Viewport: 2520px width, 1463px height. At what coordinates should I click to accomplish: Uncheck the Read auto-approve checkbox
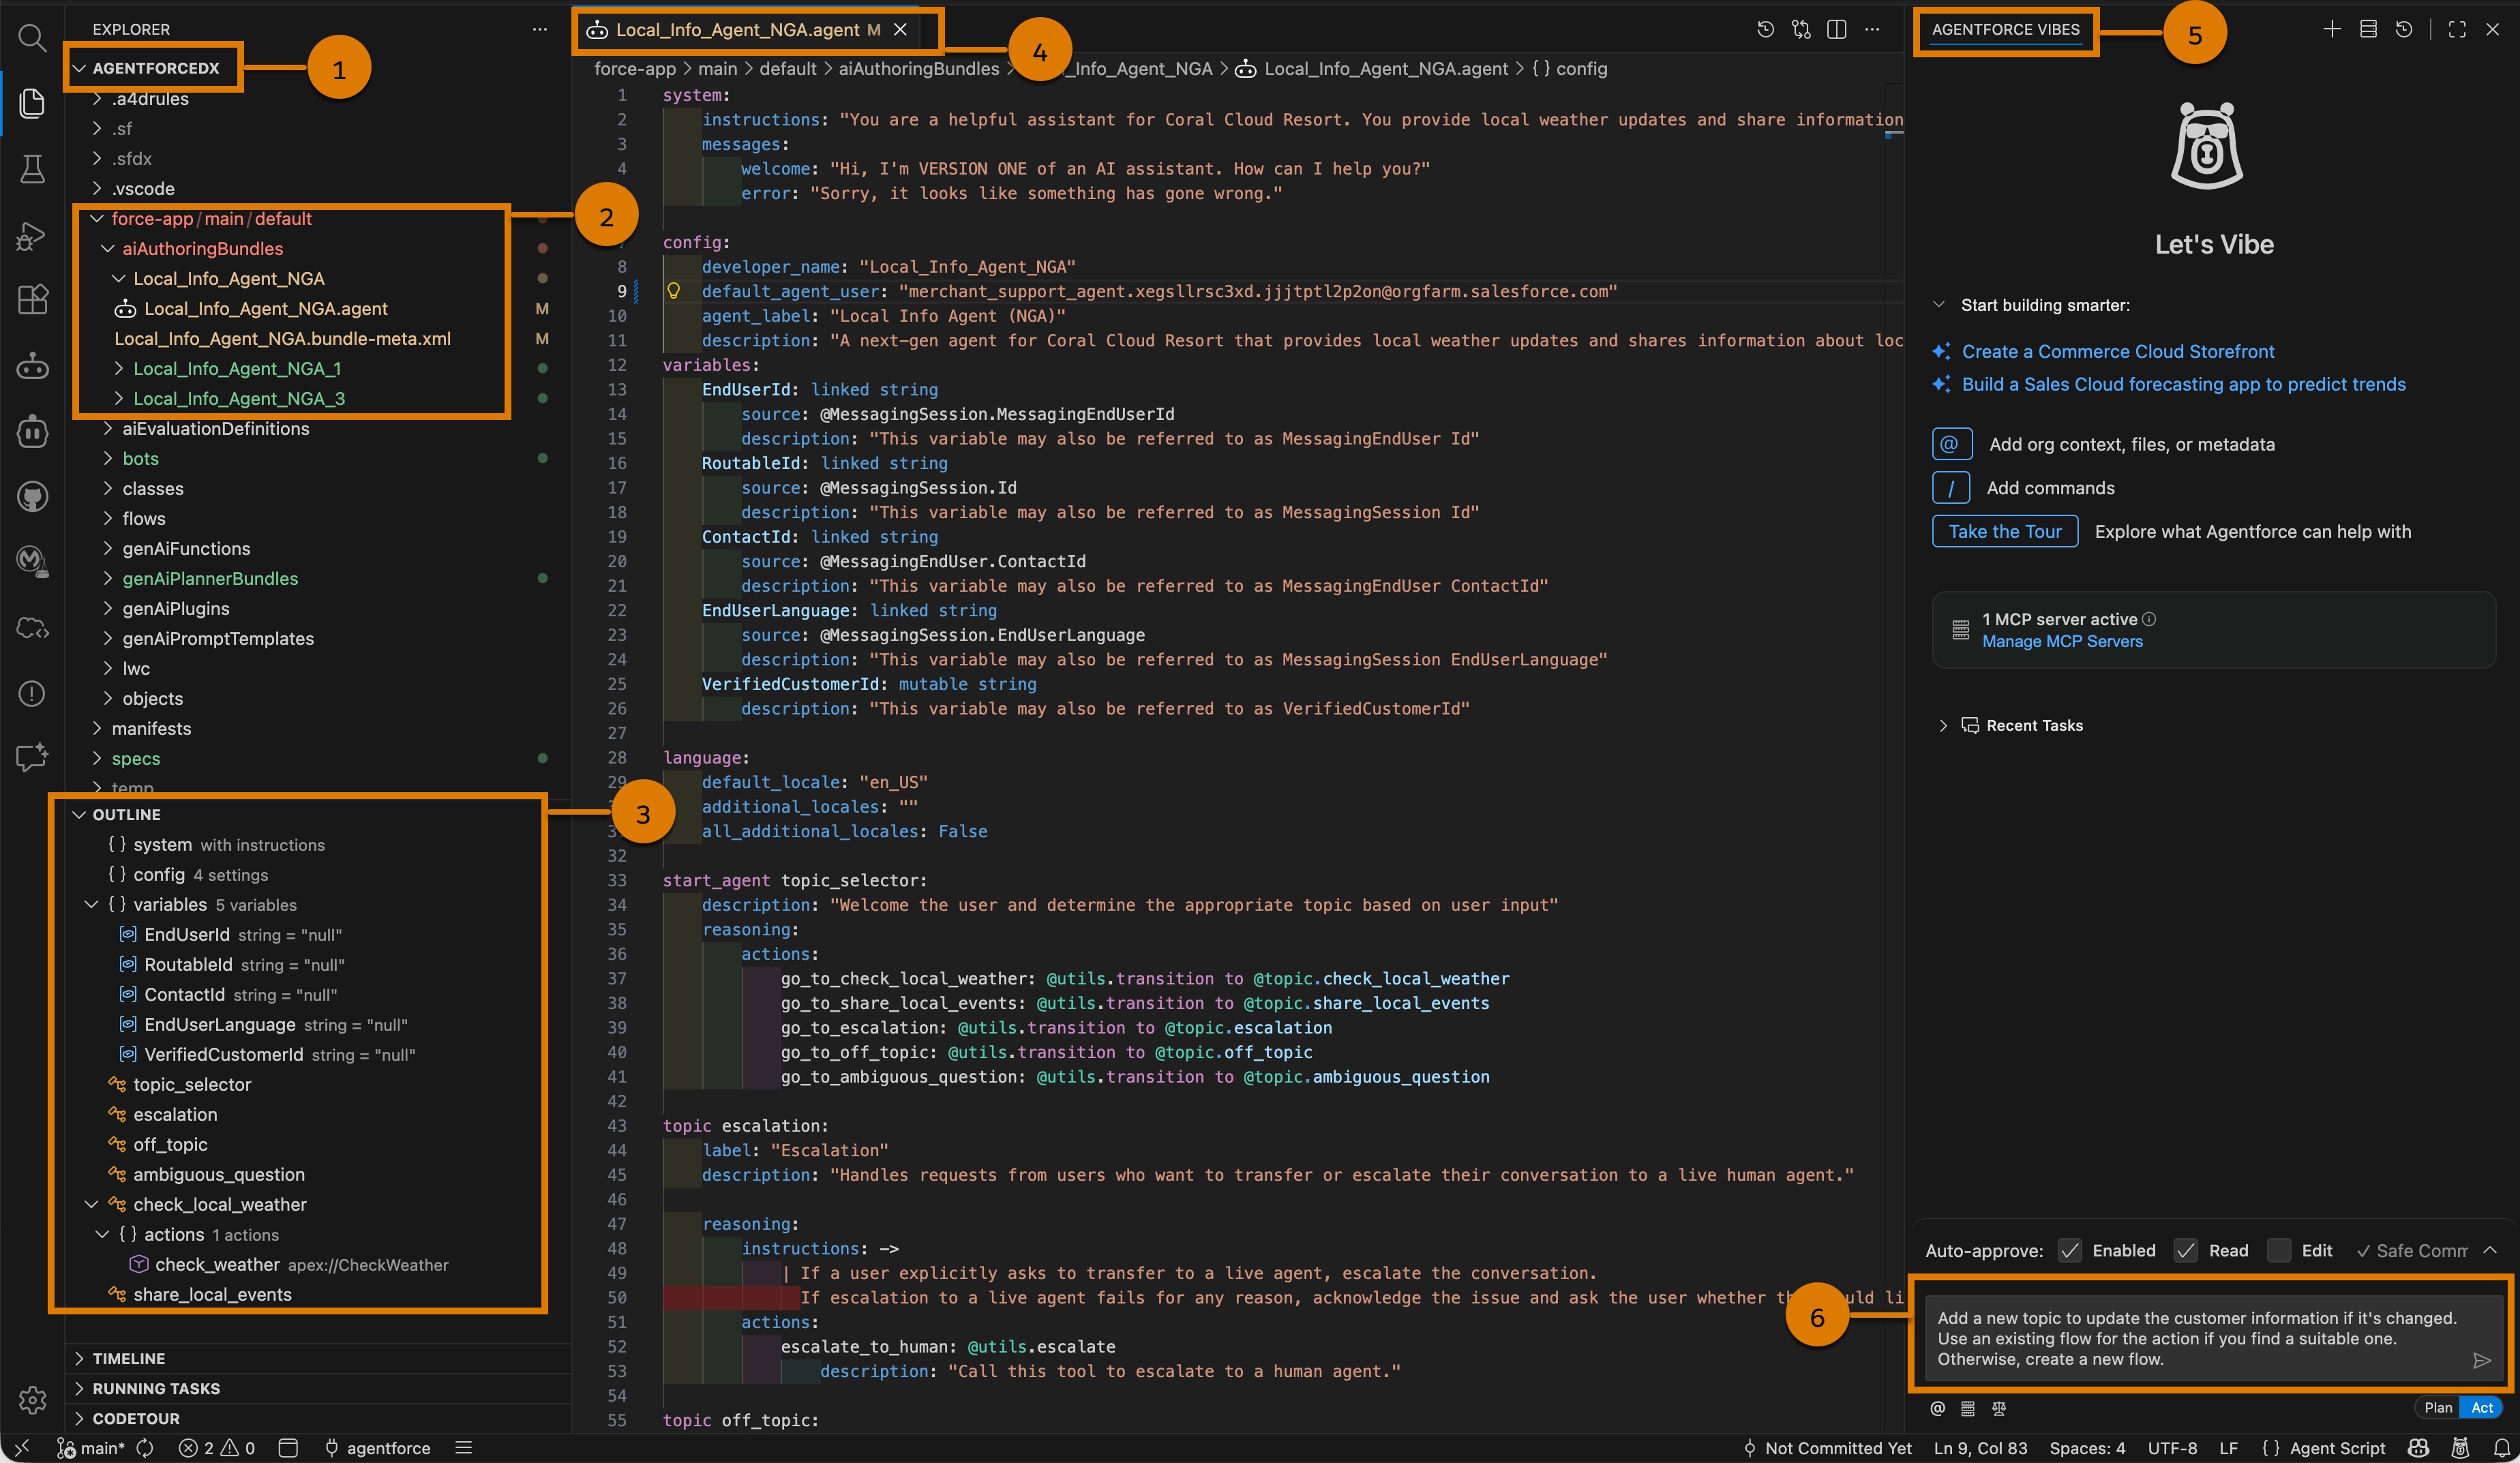coord(2185,1250)
